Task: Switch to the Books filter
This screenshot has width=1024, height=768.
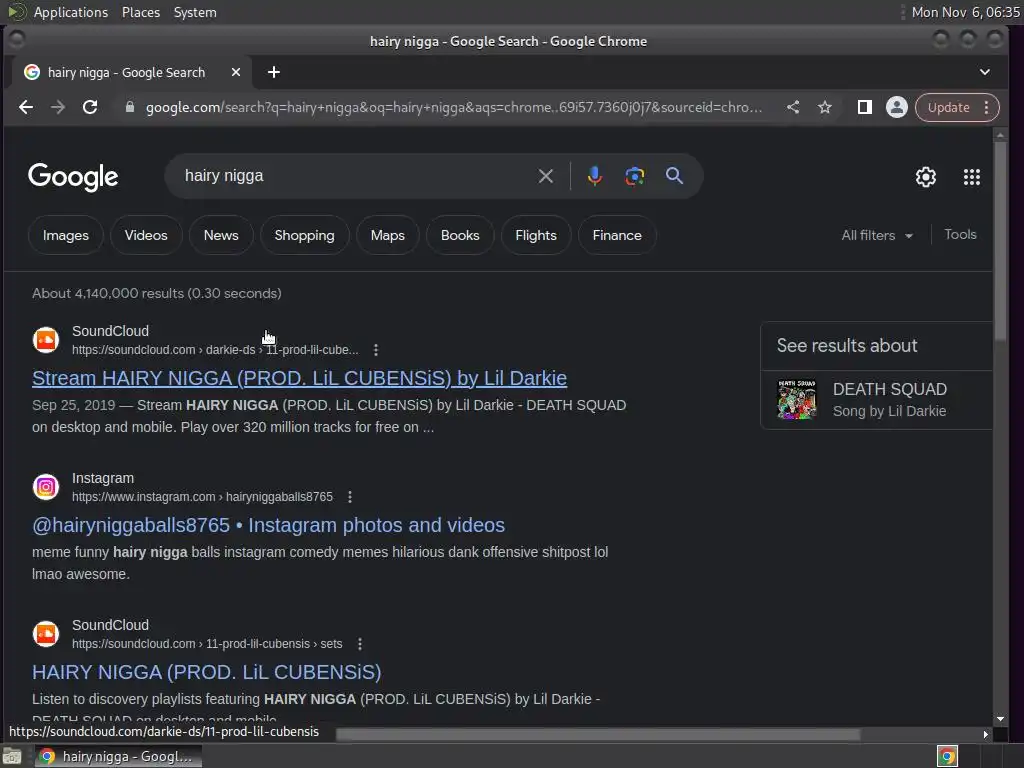Action: pos(460,235)
